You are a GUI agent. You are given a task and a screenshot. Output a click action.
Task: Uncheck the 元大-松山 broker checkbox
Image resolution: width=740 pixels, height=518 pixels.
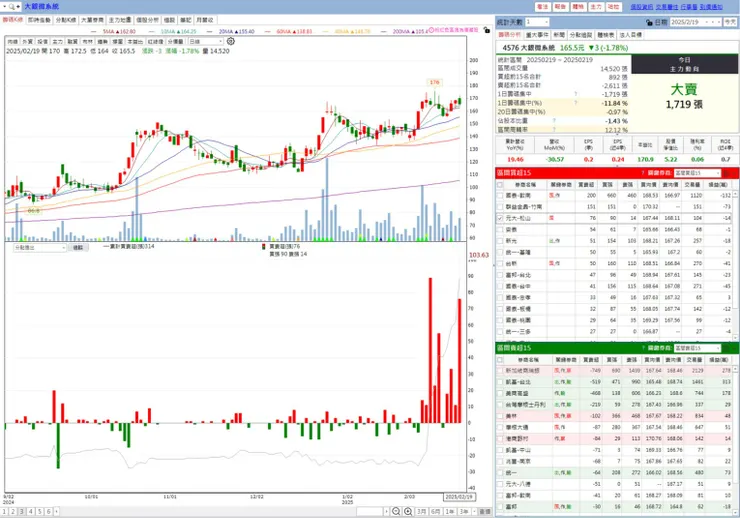coord(500,218)
